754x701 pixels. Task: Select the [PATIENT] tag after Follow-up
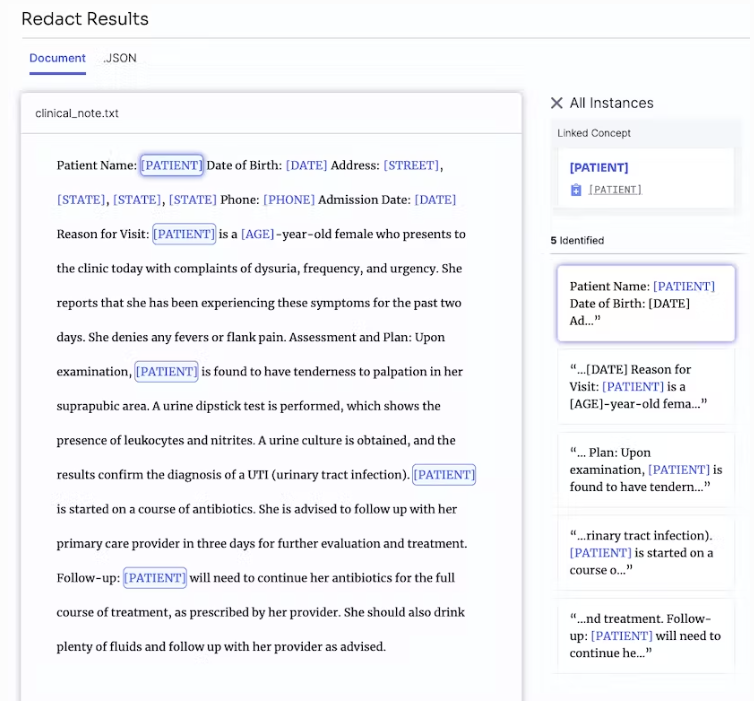pyautogui.click(x=155, y=578)
